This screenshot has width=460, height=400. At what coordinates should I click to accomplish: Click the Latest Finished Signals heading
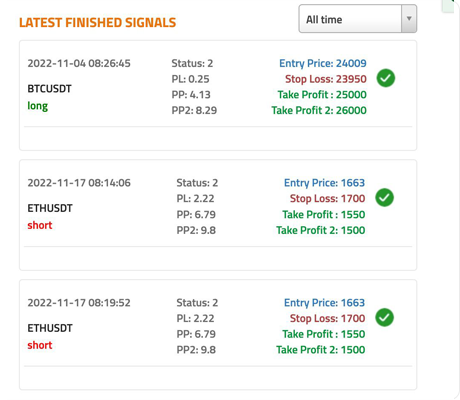(97, 23)
